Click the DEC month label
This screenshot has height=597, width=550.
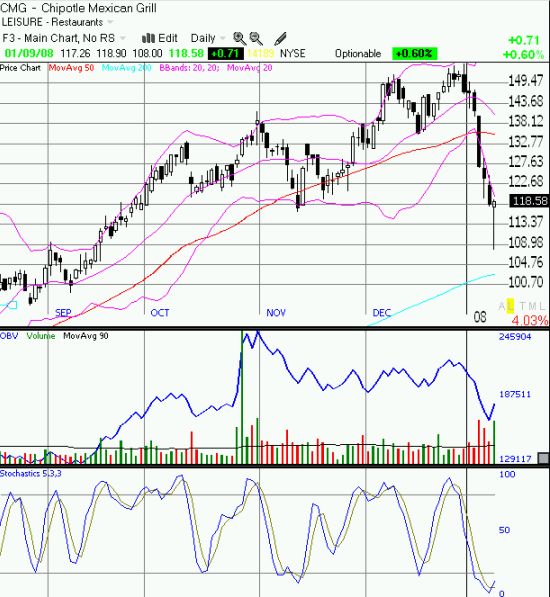coord(381,313)
